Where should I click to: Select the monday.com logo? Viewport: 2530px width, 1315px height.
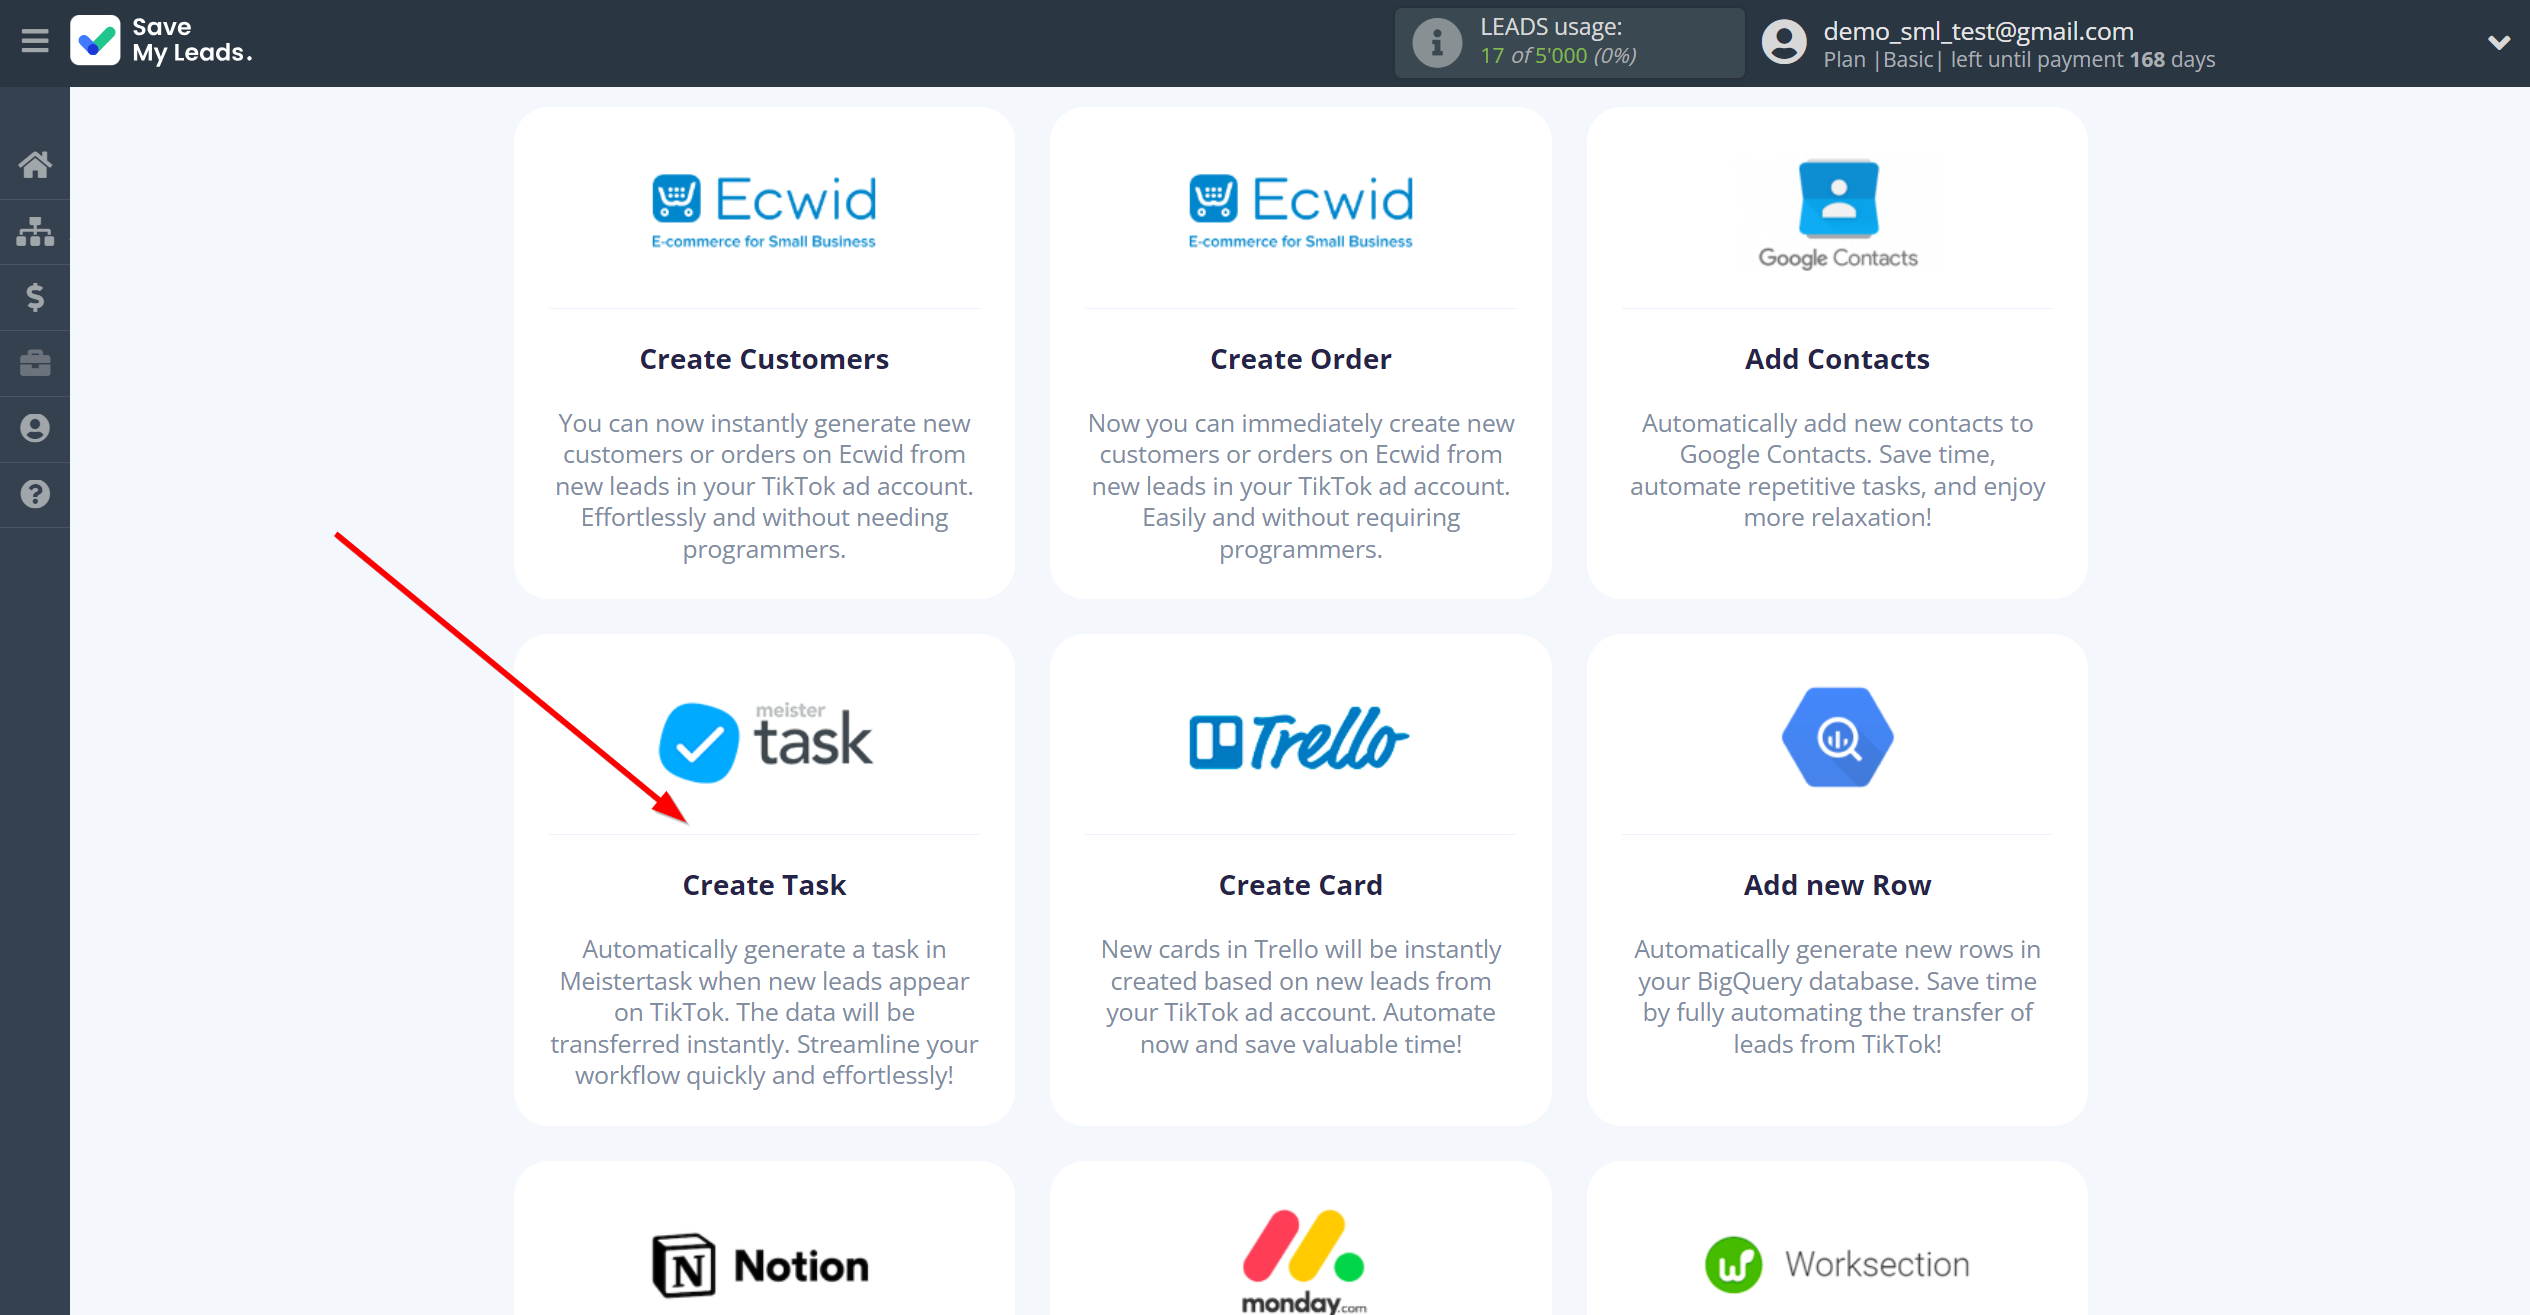click(x=1303, y=1260)
